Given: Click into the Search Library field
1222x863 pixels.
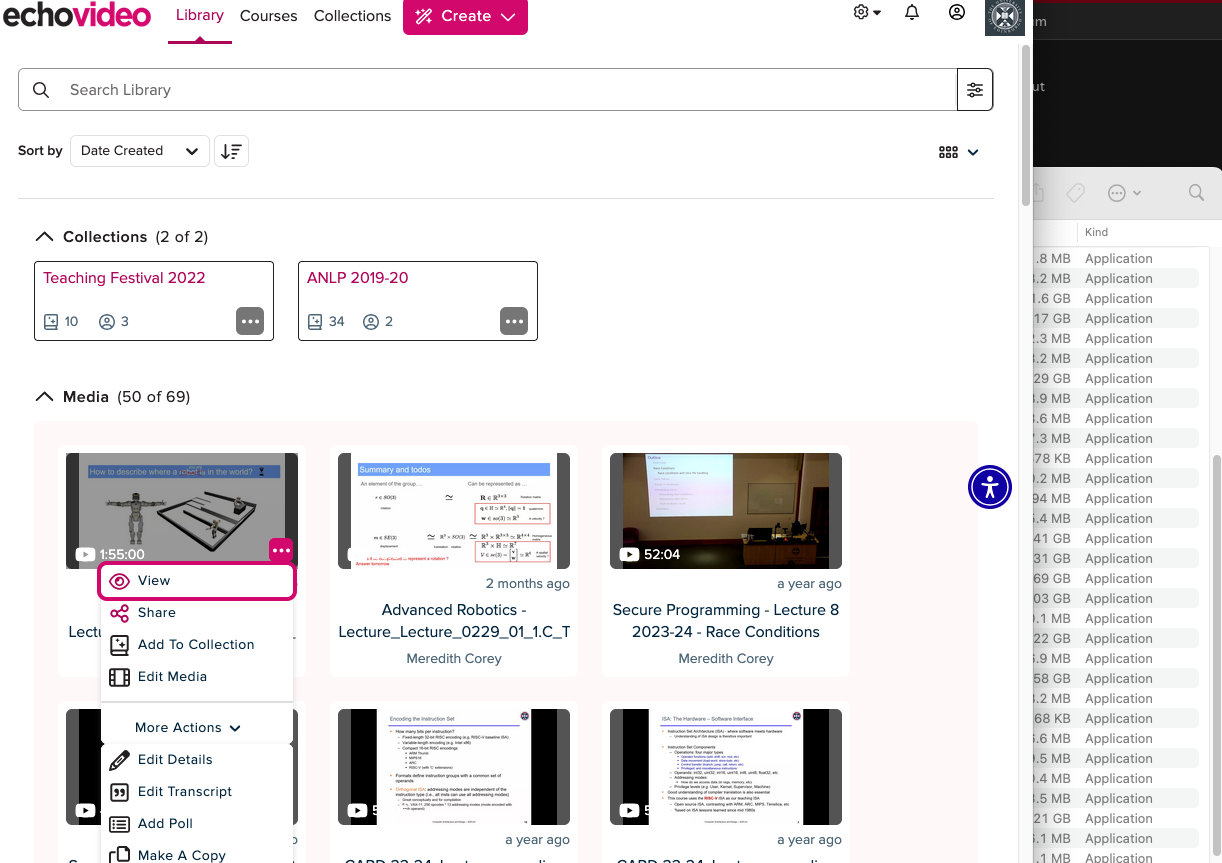Looking at the screenshot, I should [500, 90].
